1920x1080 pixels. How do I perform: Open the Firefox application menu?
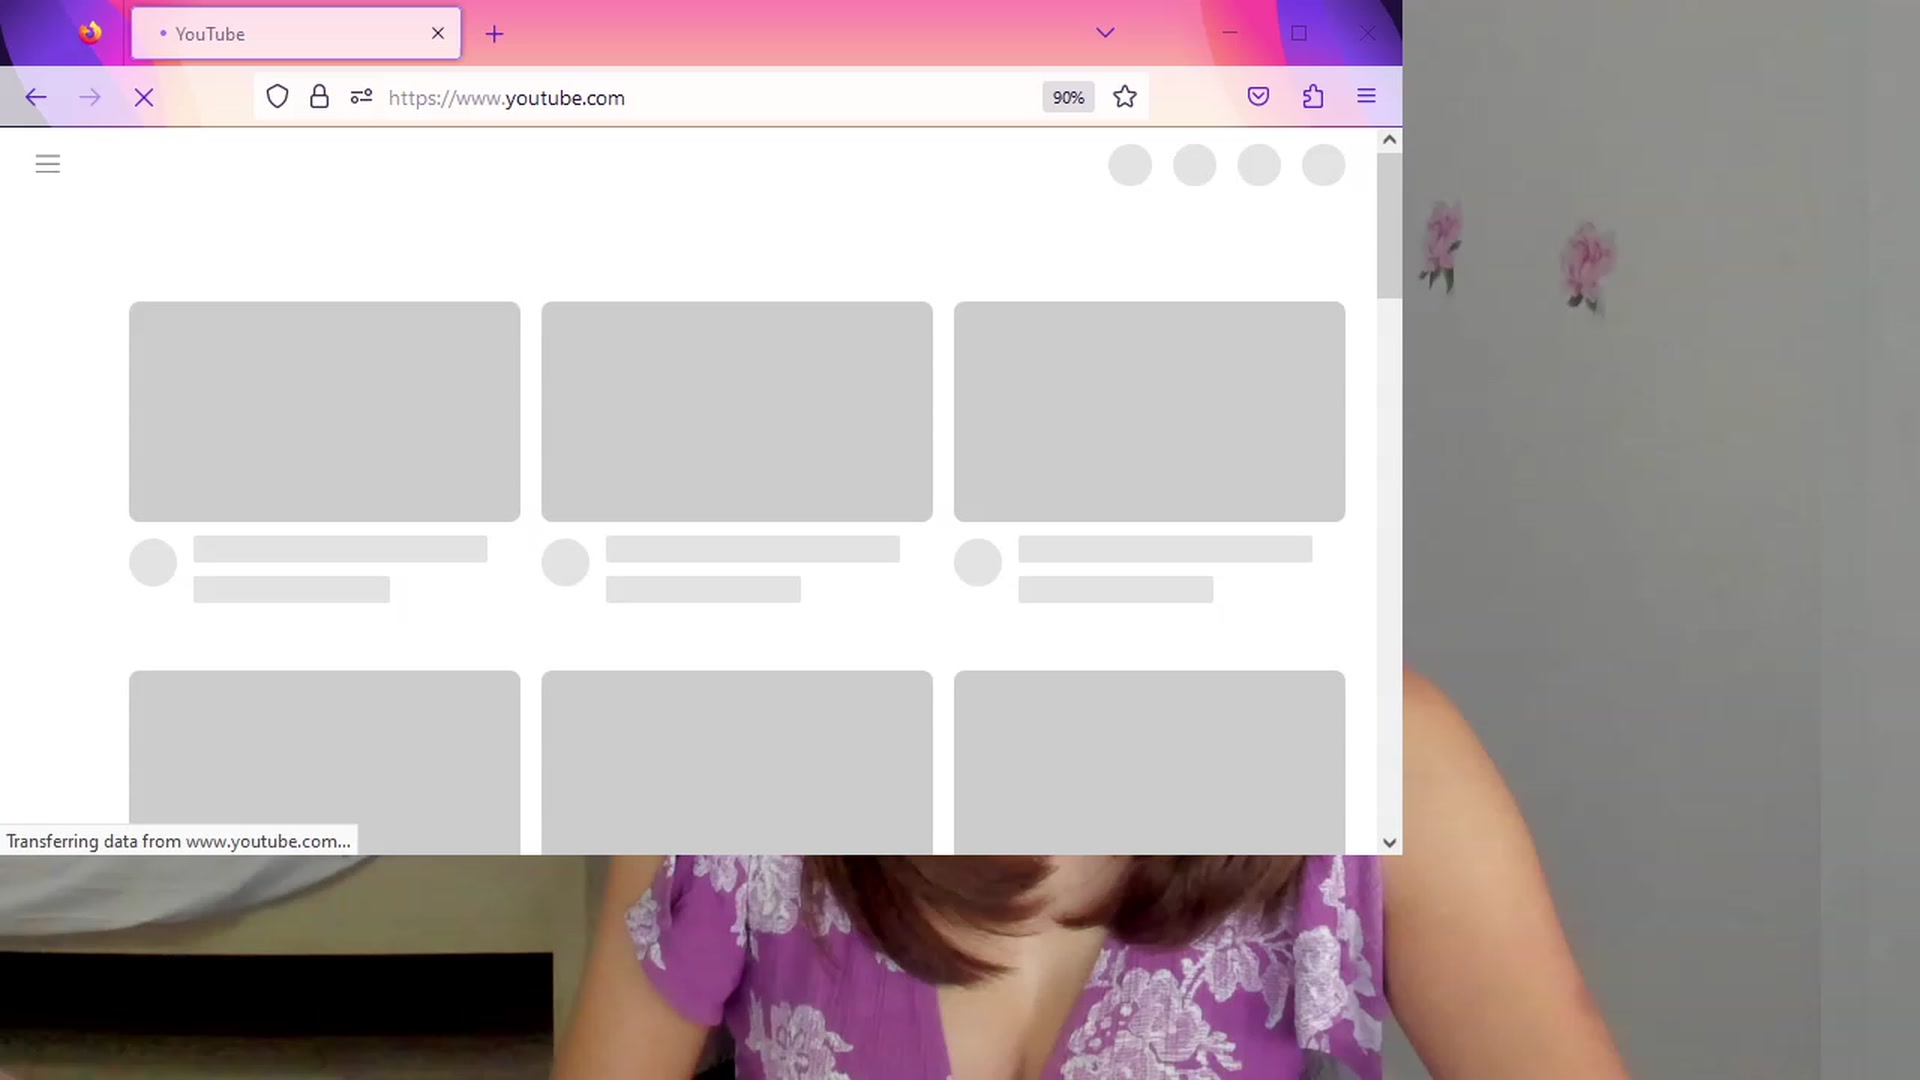pos(1366,97)
